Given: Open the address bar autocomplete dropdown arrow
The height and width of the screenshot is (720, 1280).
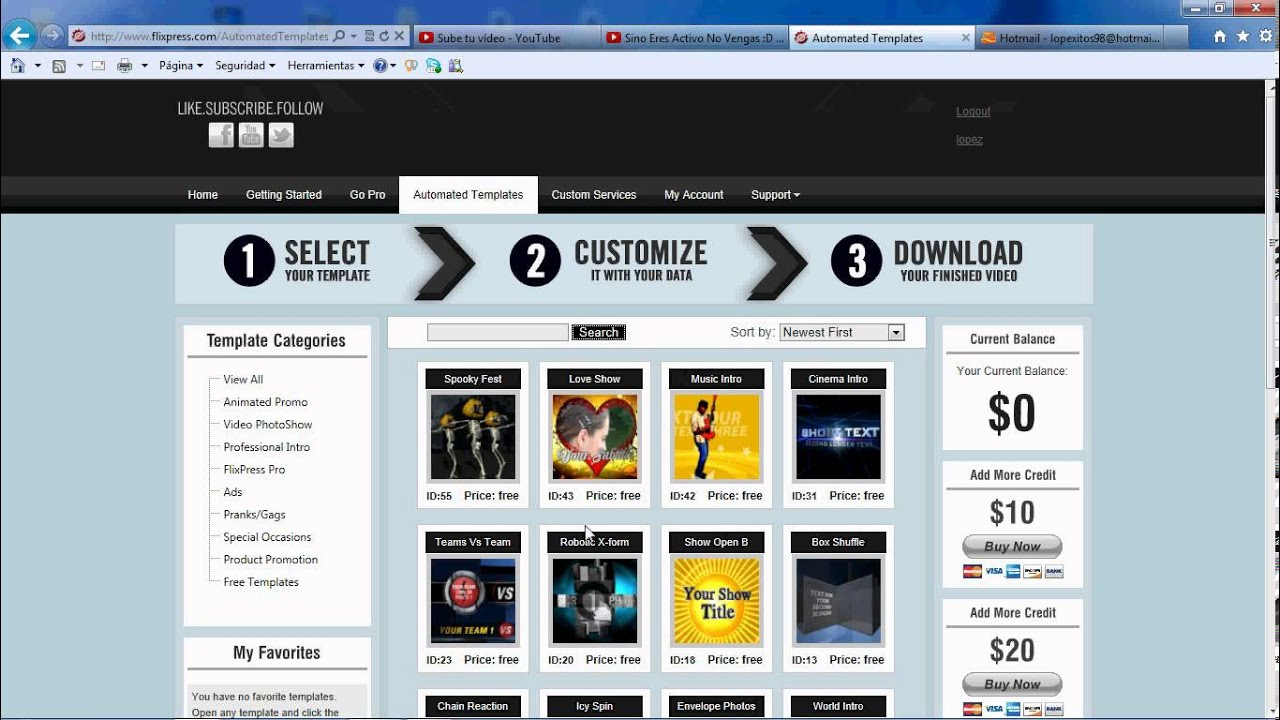Looking at the screenshot, I should pos(354,36).
